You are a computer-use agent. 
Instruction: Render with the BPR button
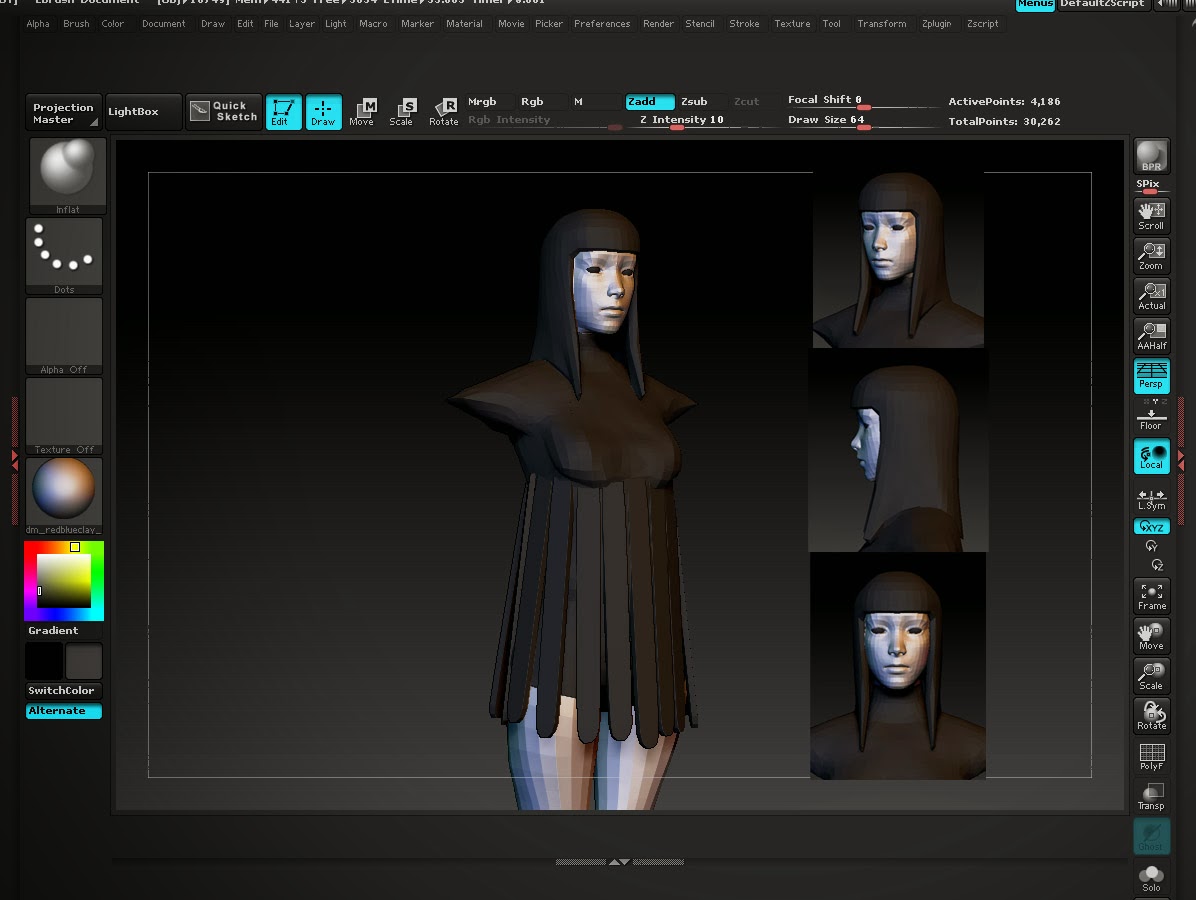[x=1151, y=156]
